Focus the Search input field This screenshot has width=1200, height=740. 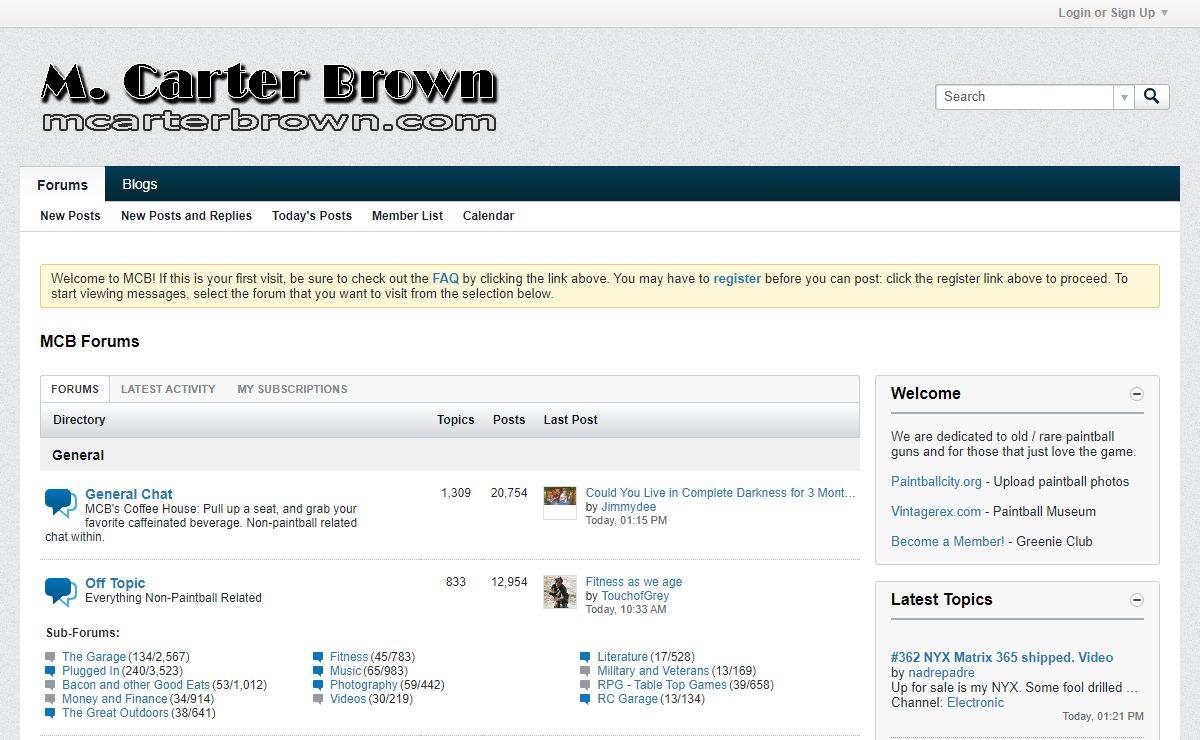(1024, 97)
